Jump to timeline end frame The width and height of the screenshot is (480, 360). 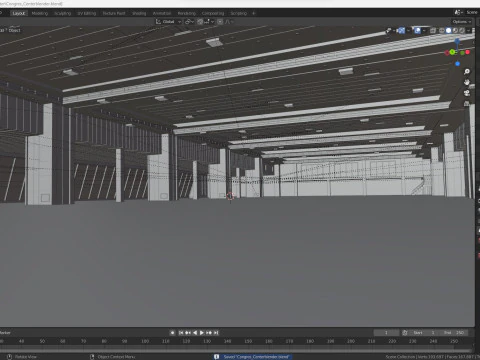coord(216,333)
